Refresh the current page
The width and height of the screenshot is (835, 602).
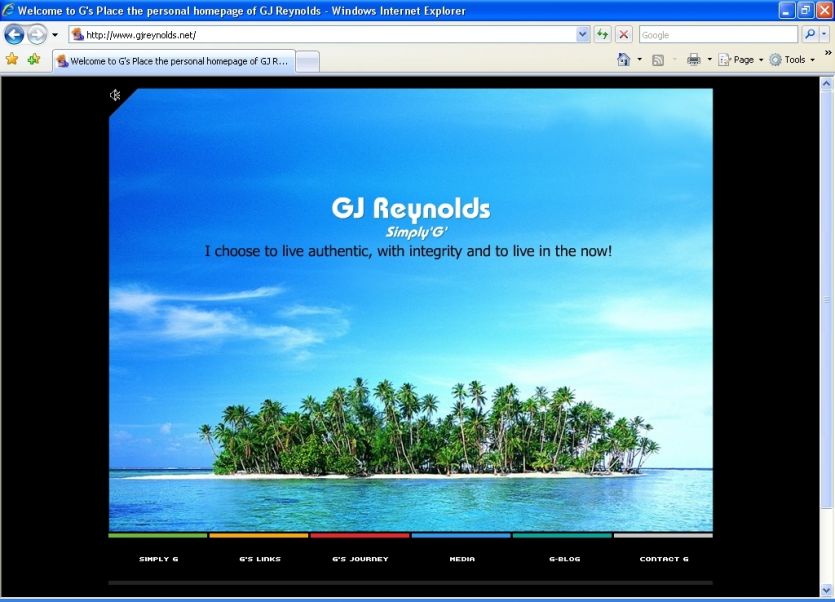pos(602,34)
